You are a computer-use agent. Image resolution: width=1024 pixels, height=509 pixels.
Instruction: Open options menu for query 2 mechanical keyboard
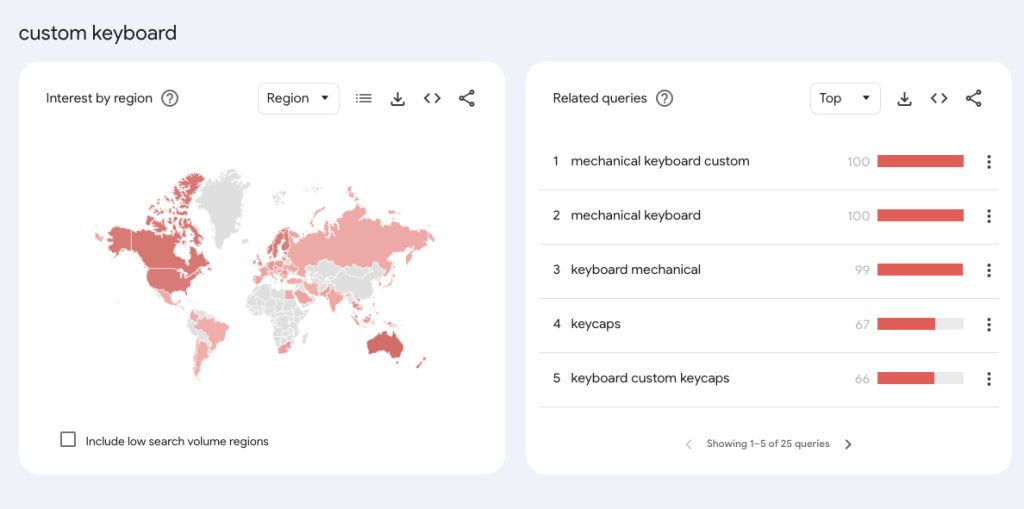(x=989, y=216)
